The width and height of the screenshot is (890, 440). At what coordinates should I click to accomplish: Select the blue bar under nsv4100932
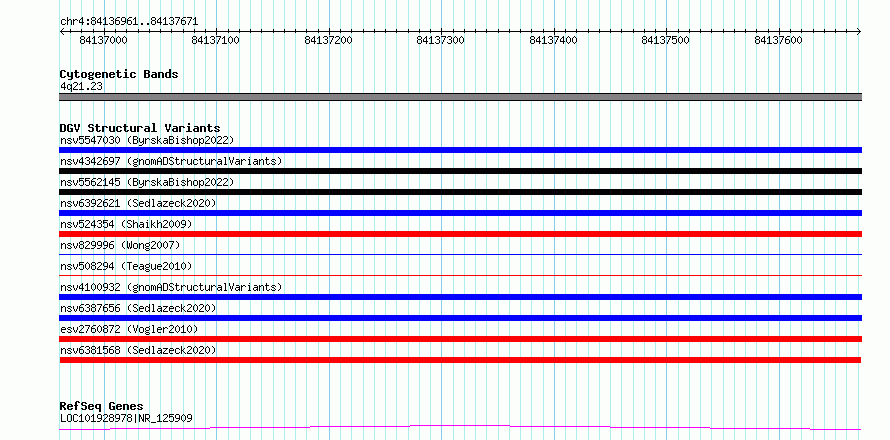pos(460,297)
